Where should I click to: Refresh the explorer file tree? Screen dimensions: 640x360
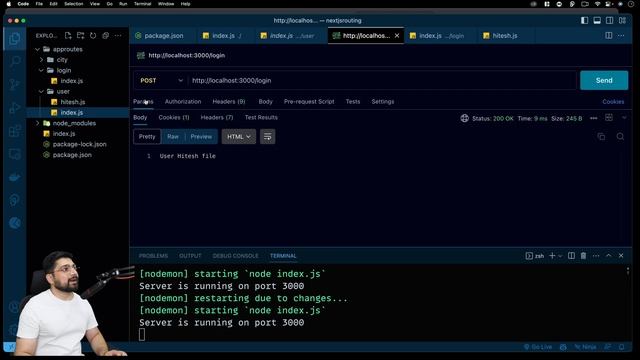coord(93,36)
